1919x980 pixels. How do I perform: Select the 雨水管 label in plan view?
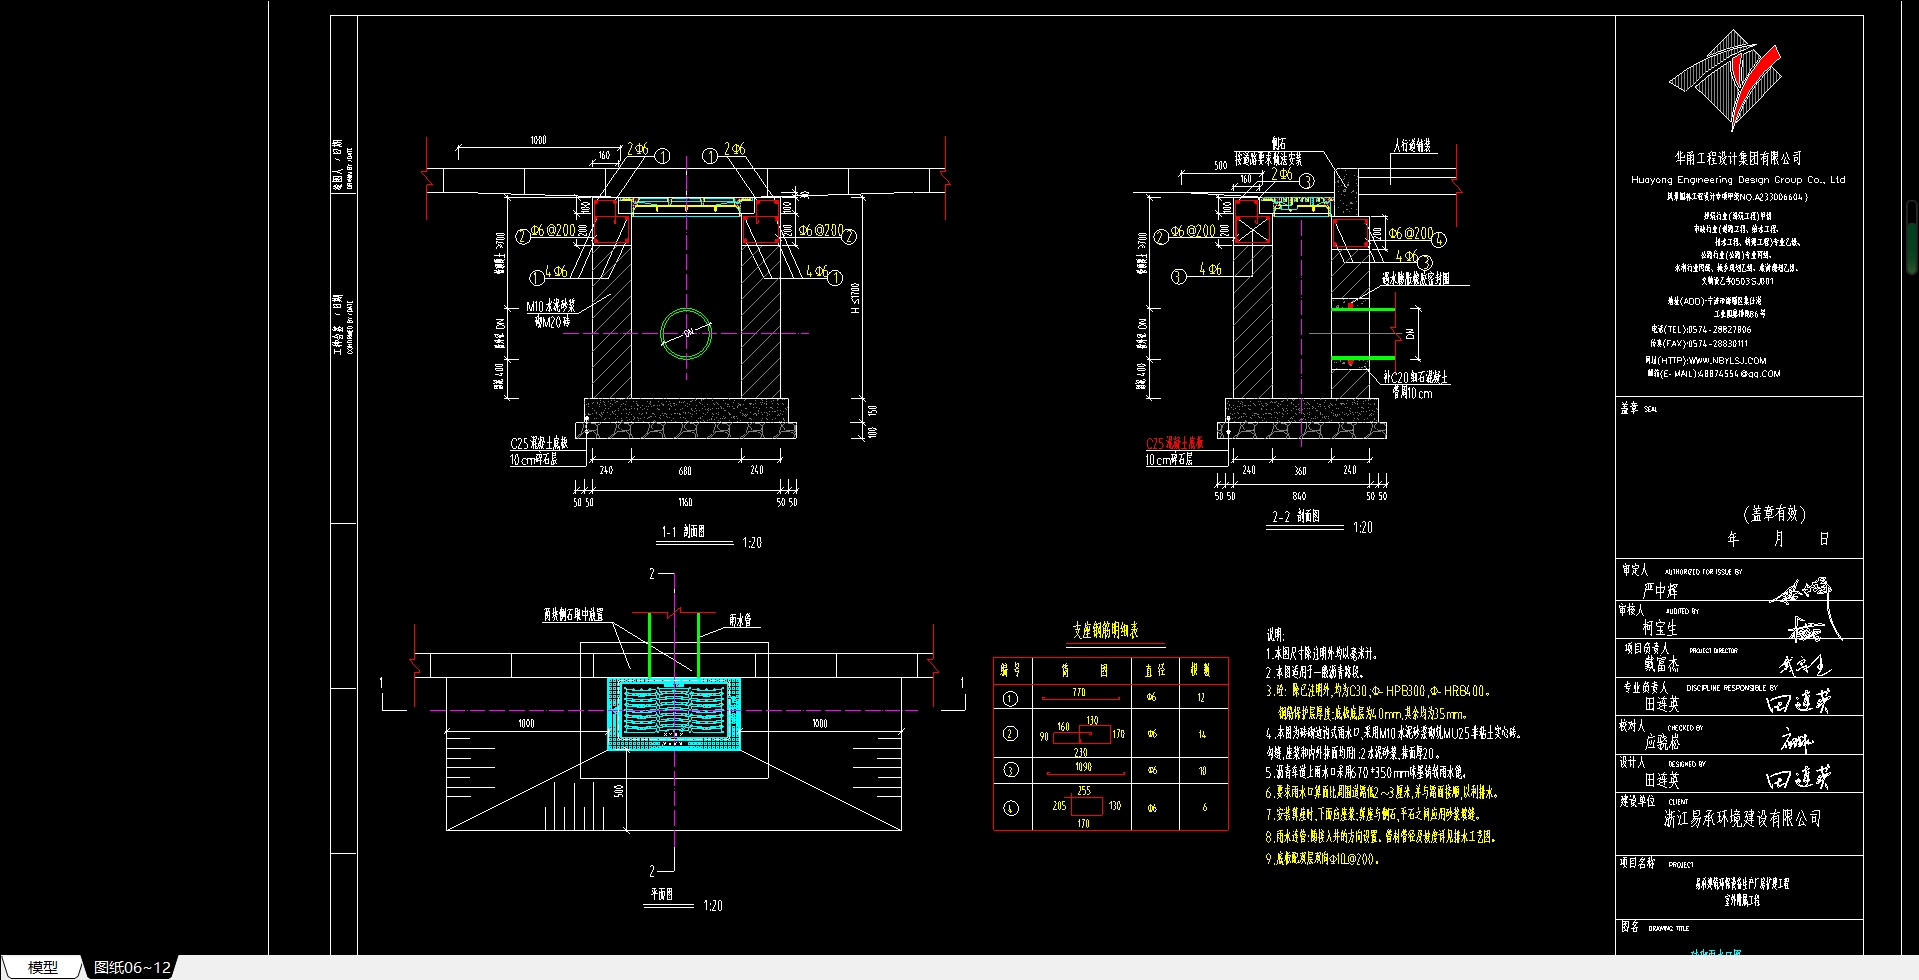click(740, 620)
